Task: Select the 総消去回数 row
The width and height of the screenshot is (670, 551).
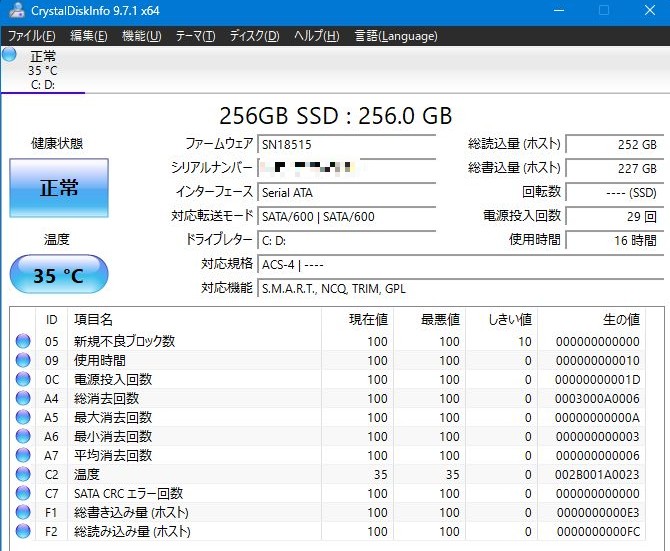Action: pyautogui.click(x=328, y=398)
